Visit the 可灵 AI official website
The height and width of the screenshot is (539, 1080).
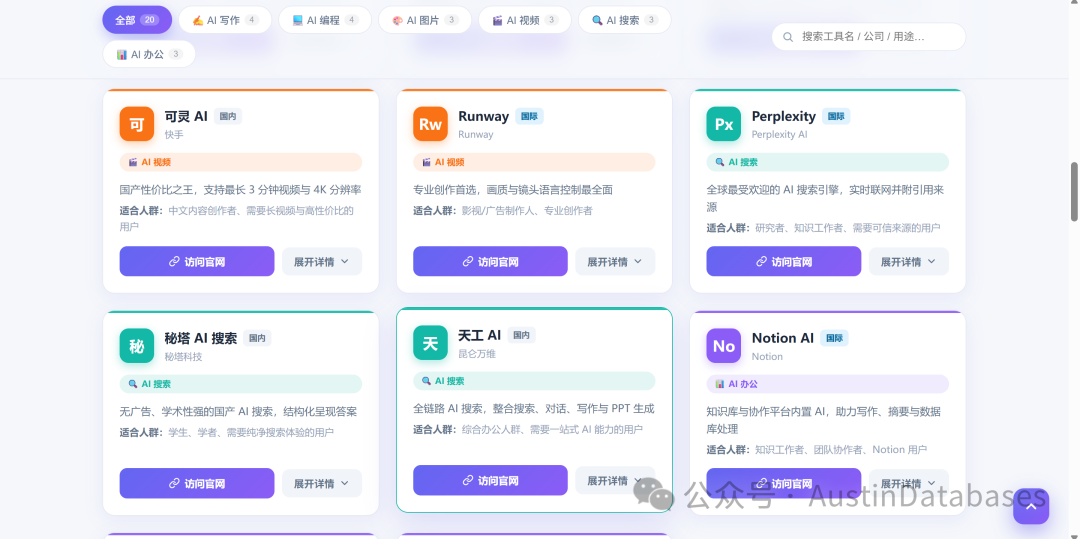click(197, 262)
